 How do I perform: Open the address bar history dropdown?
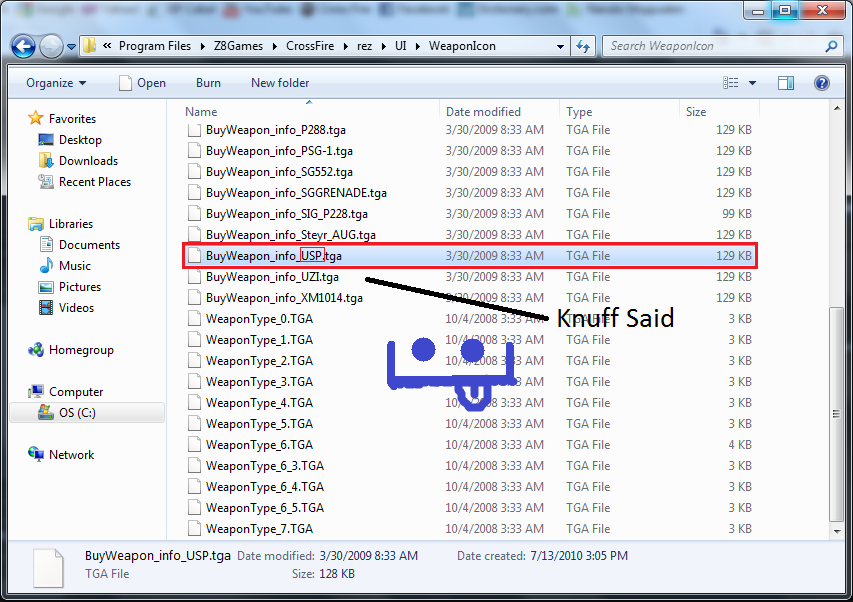560,46
